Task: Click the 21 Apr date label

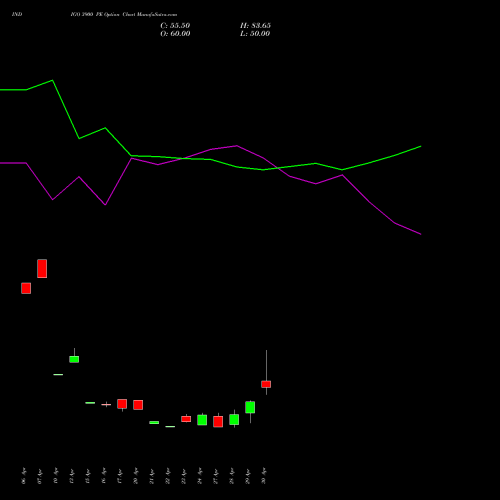Action: [151, 476]
